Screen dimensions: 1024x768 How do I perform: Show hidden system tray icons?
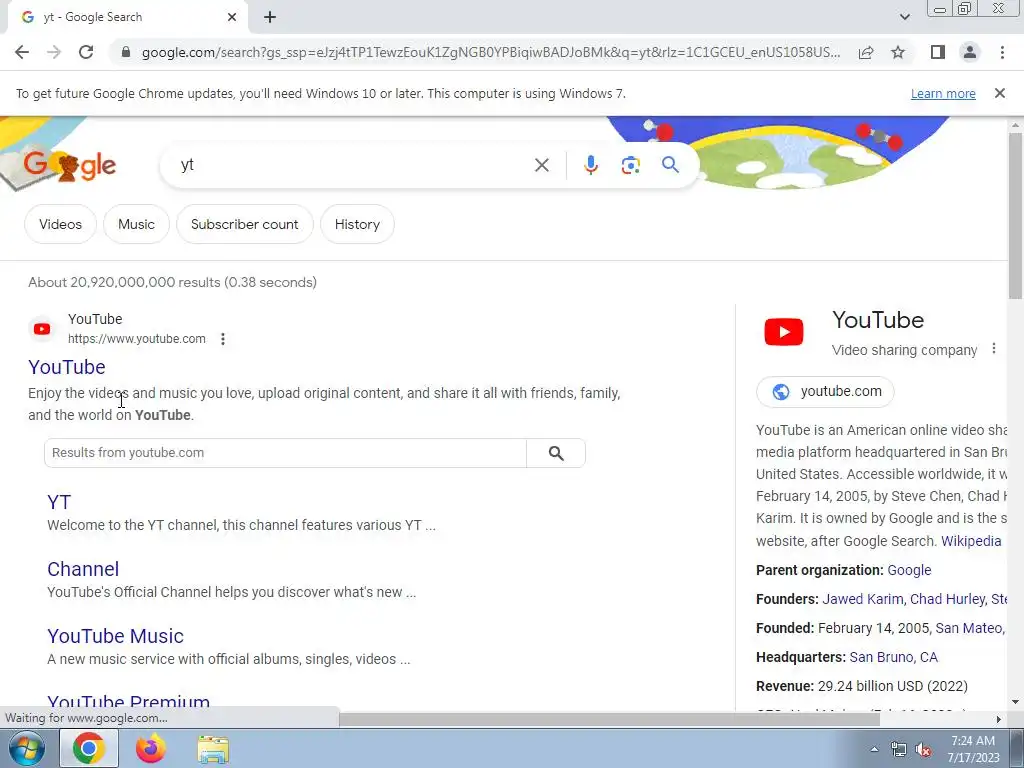(874, 749)
